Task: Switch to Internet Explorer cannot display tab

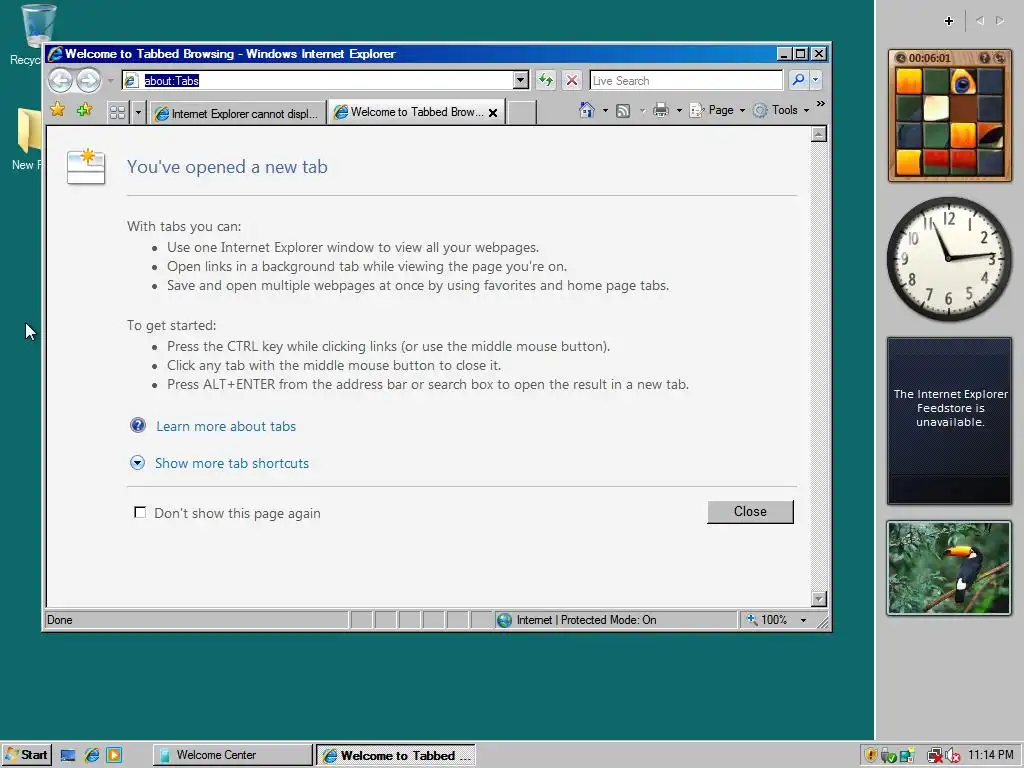Action: pos(237,113)
